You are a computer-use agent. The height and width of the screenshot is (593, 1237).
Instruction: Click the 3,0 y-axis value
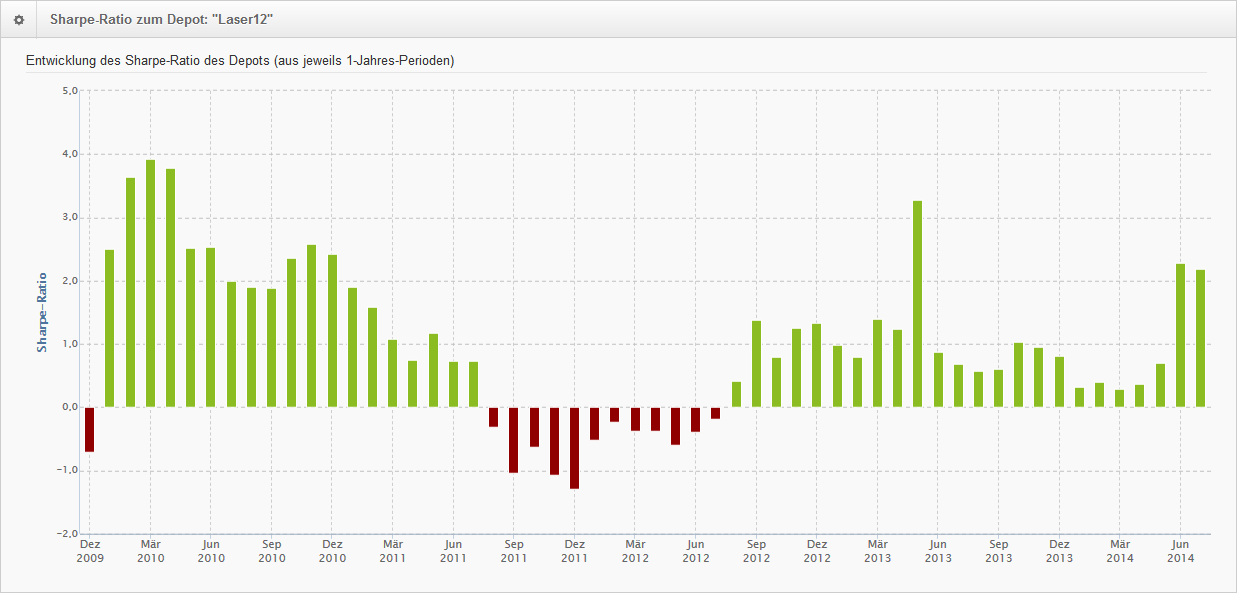click(x=70, y=217)
